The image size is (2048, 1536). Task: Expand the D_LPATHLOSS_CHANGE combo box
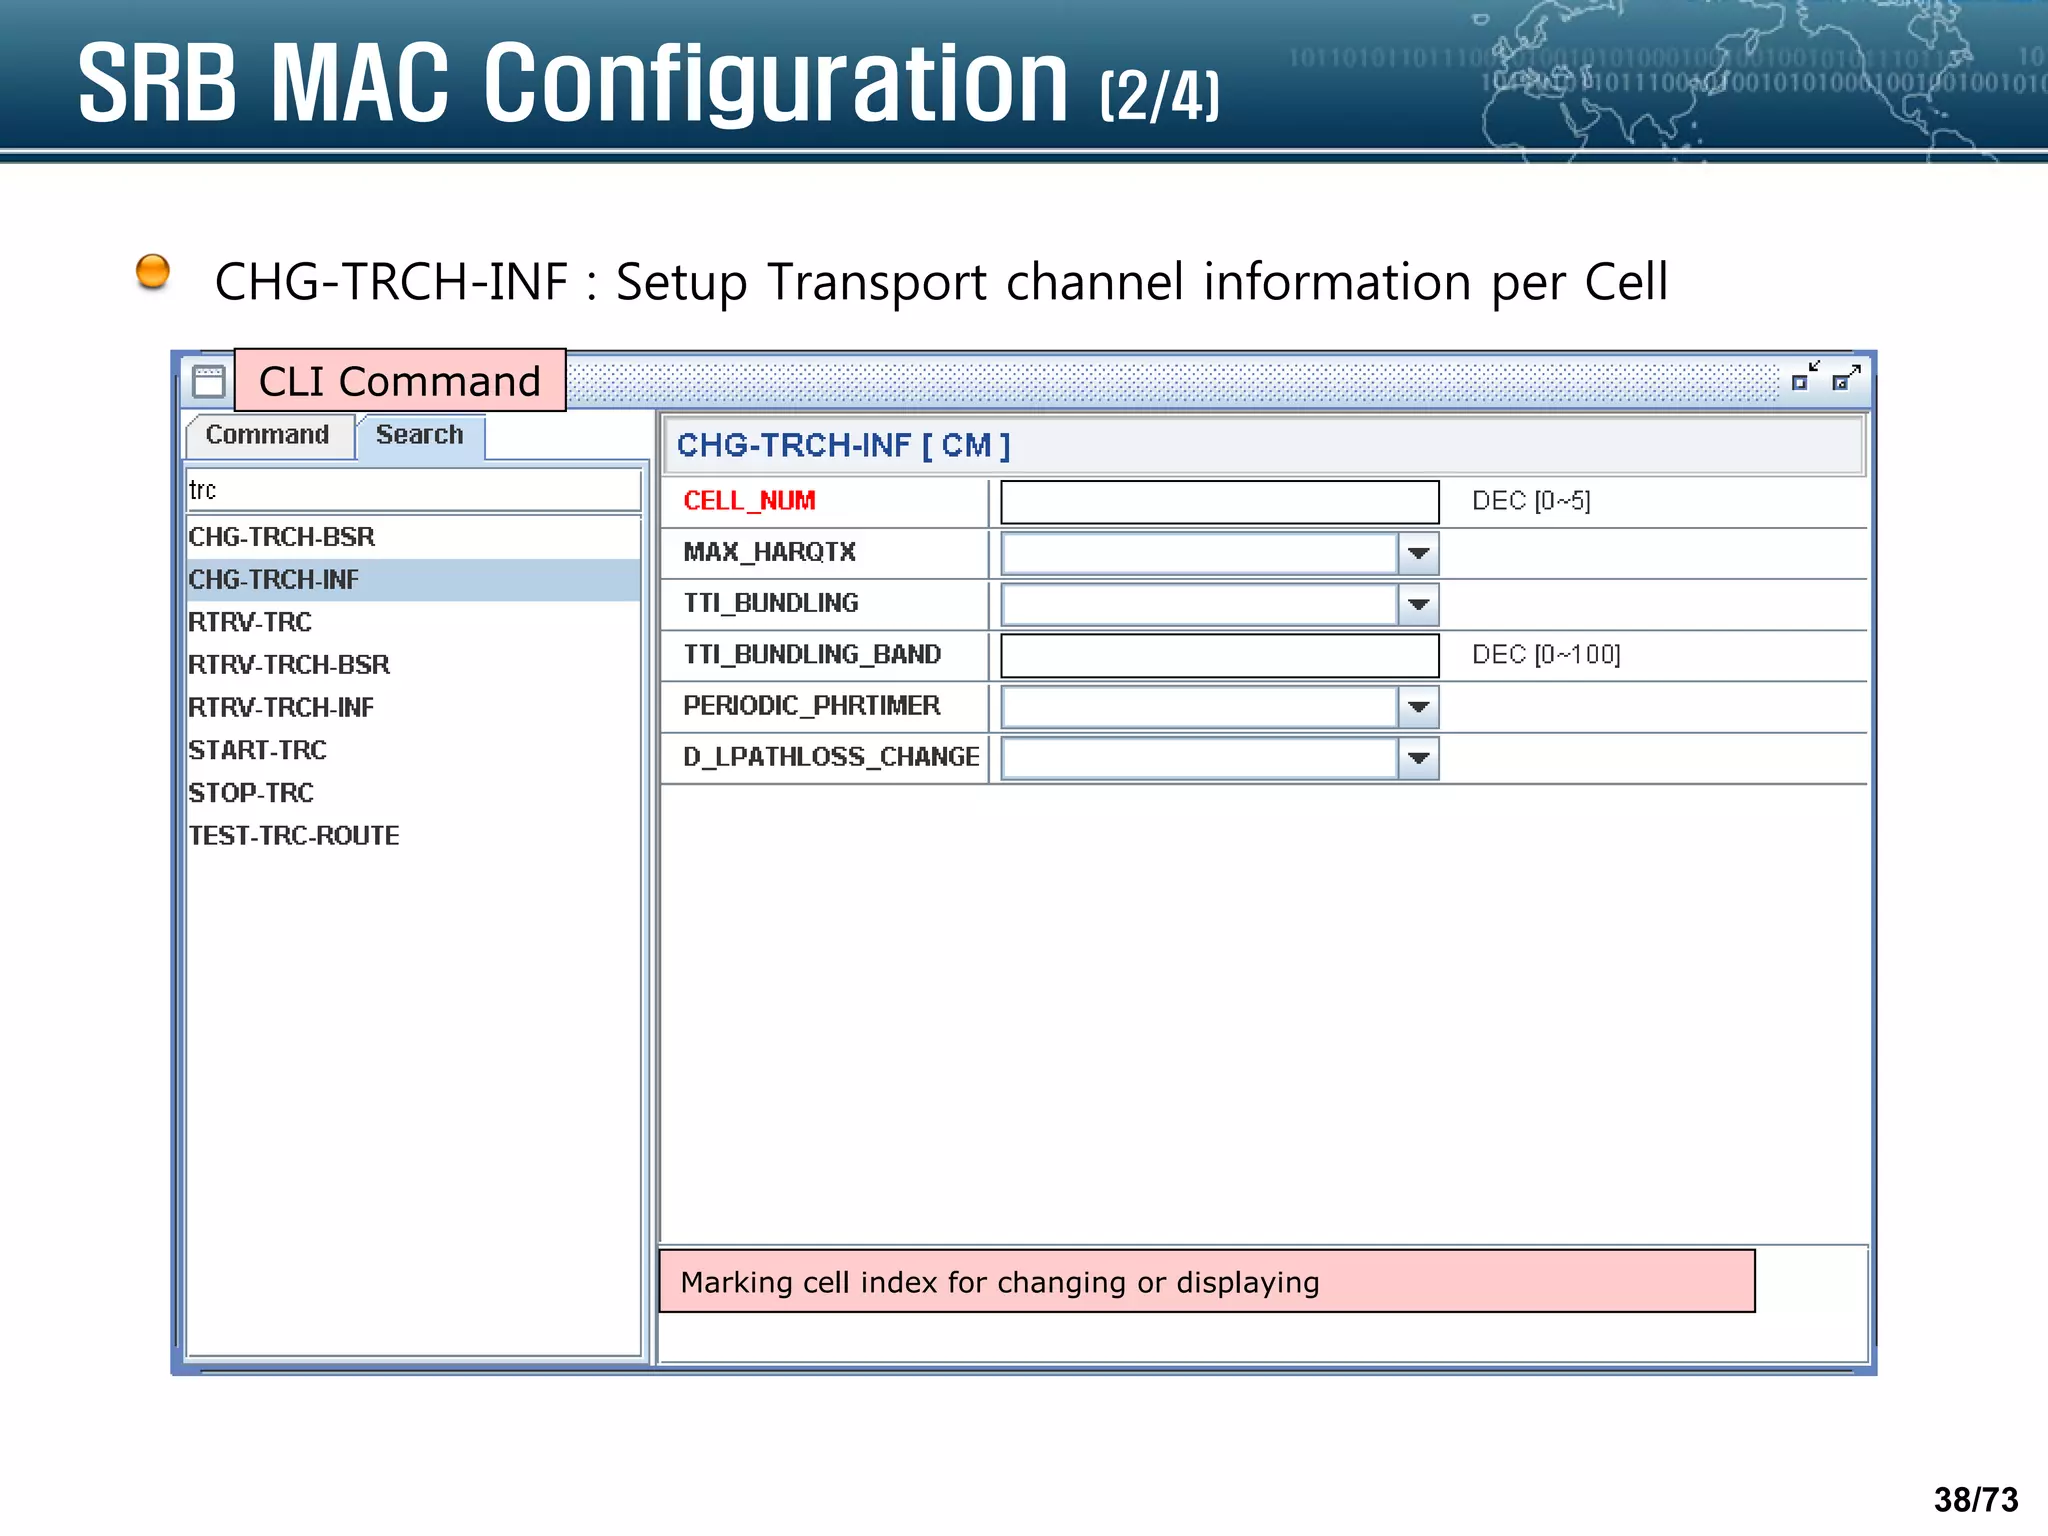tap(1417, 758)
